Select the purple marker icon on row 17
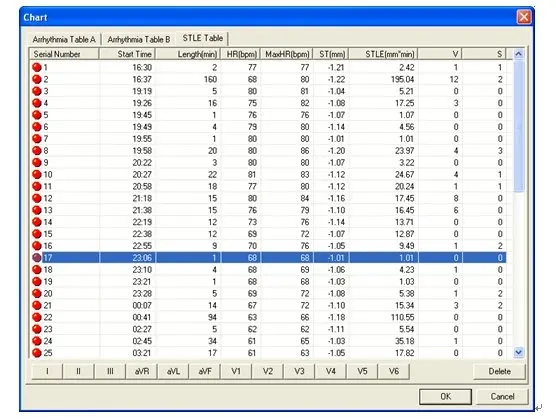The image size is (556, 419). [x=37, y=257]
